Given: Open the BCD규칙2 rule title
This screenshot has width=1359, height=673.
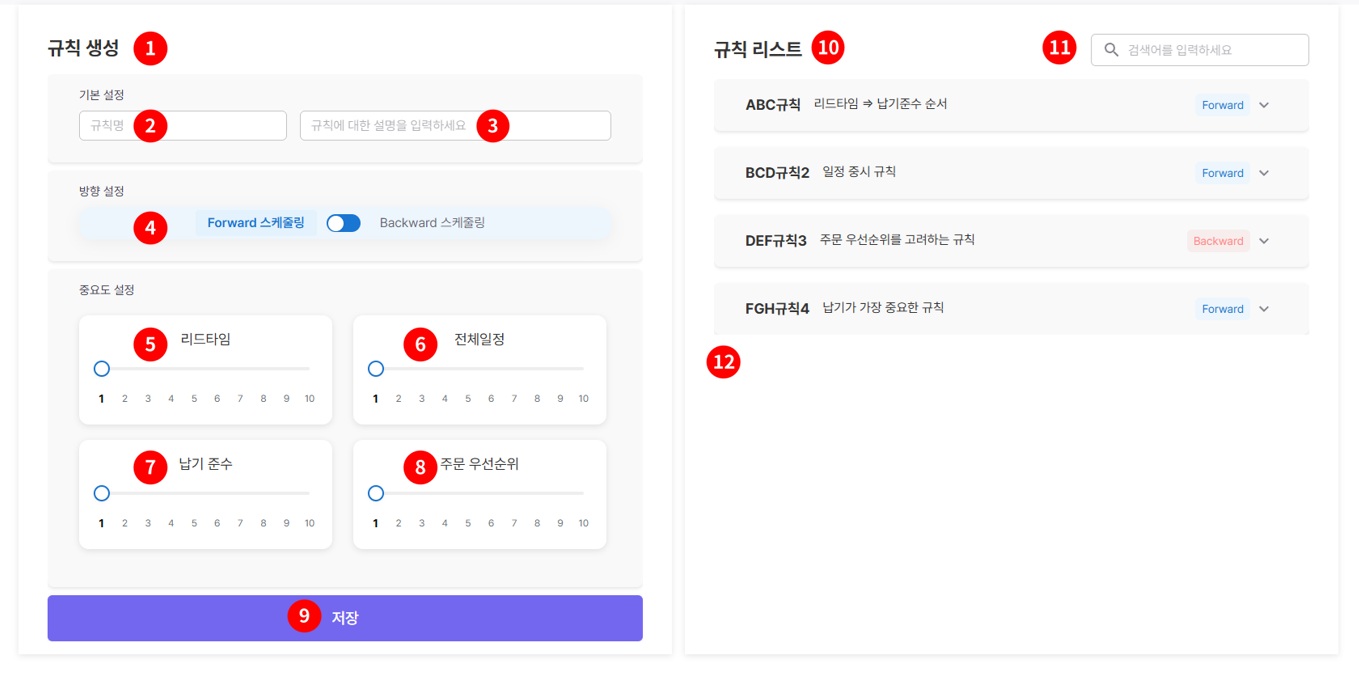Looking at the screenshot, I should click(777, 173).
